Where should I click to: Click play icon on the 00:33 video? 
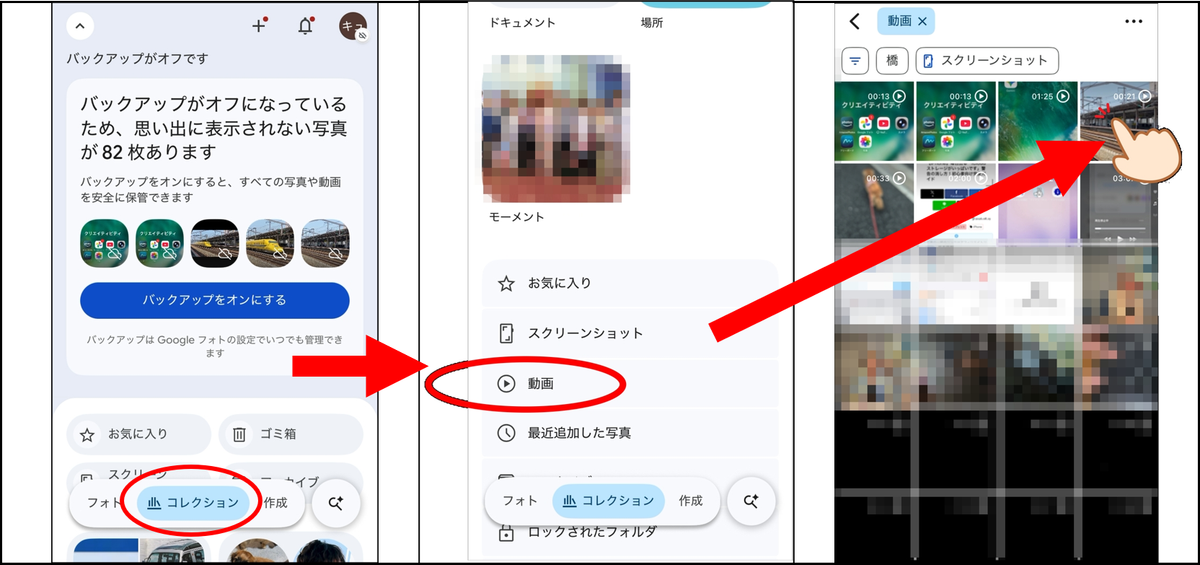coord(899,179)
